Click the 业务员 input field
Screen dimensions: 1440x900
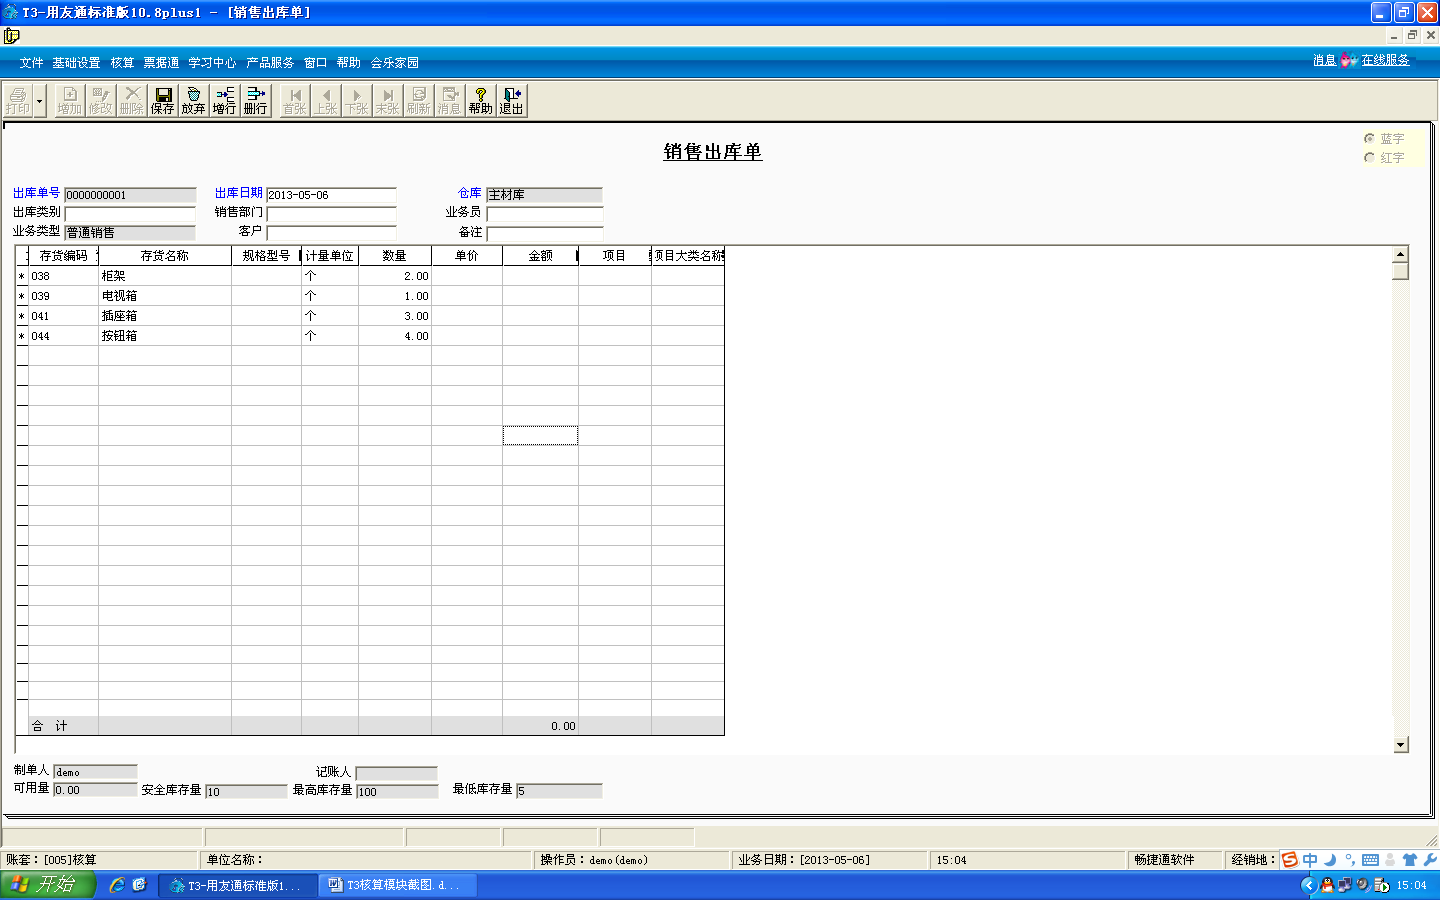tap(545, 213)
